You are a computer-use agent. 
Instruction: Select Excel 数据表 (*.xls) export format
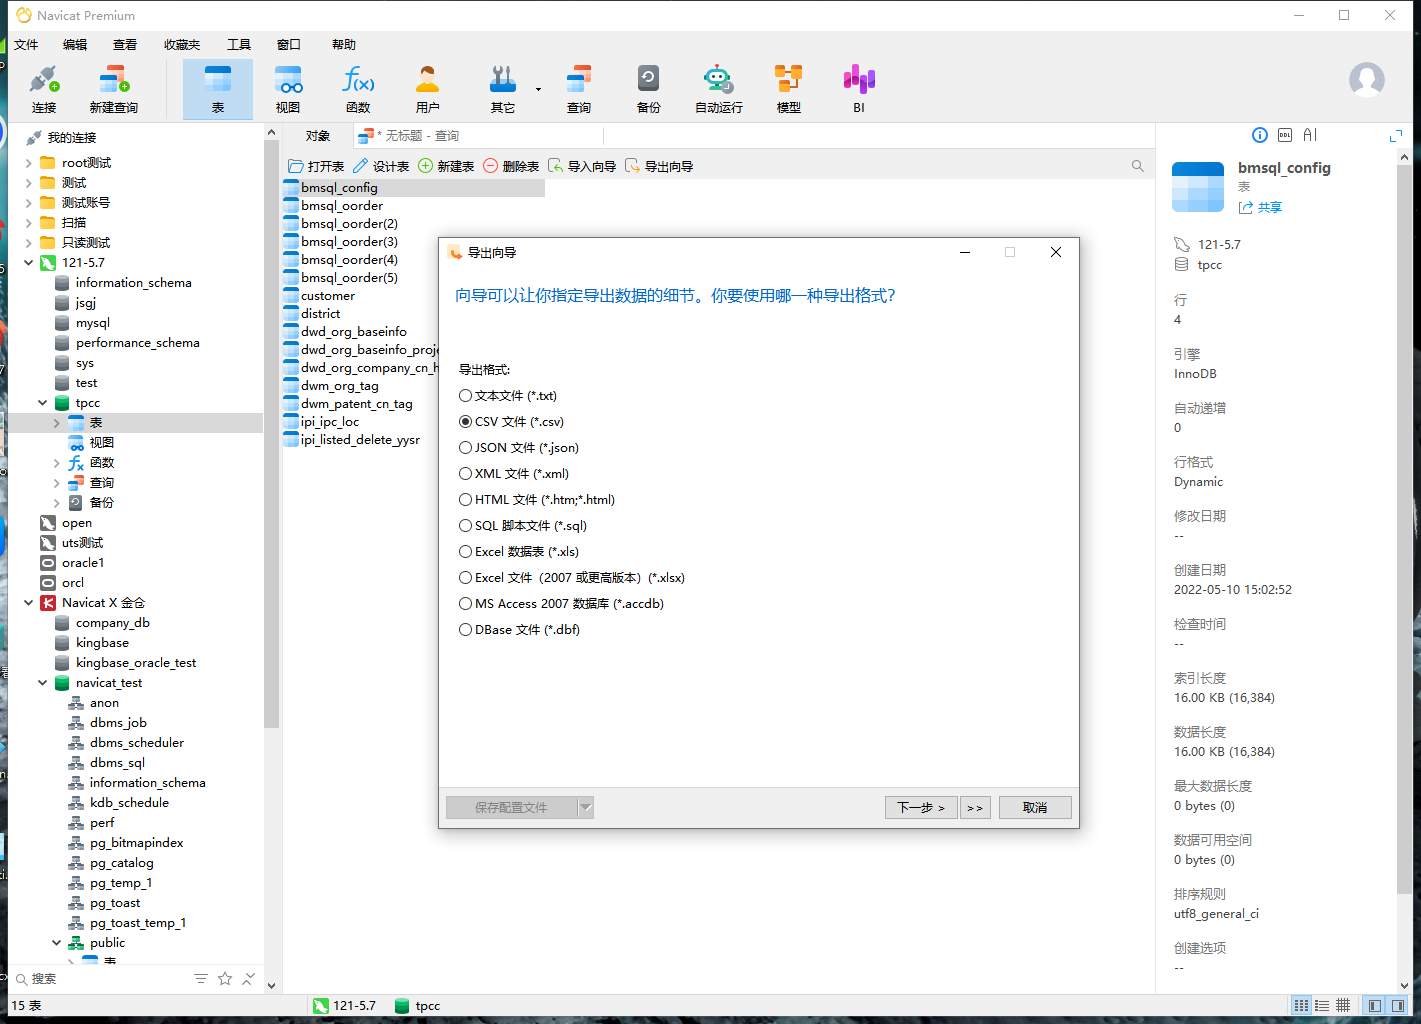pyautogui.click(x=519, y=552)
